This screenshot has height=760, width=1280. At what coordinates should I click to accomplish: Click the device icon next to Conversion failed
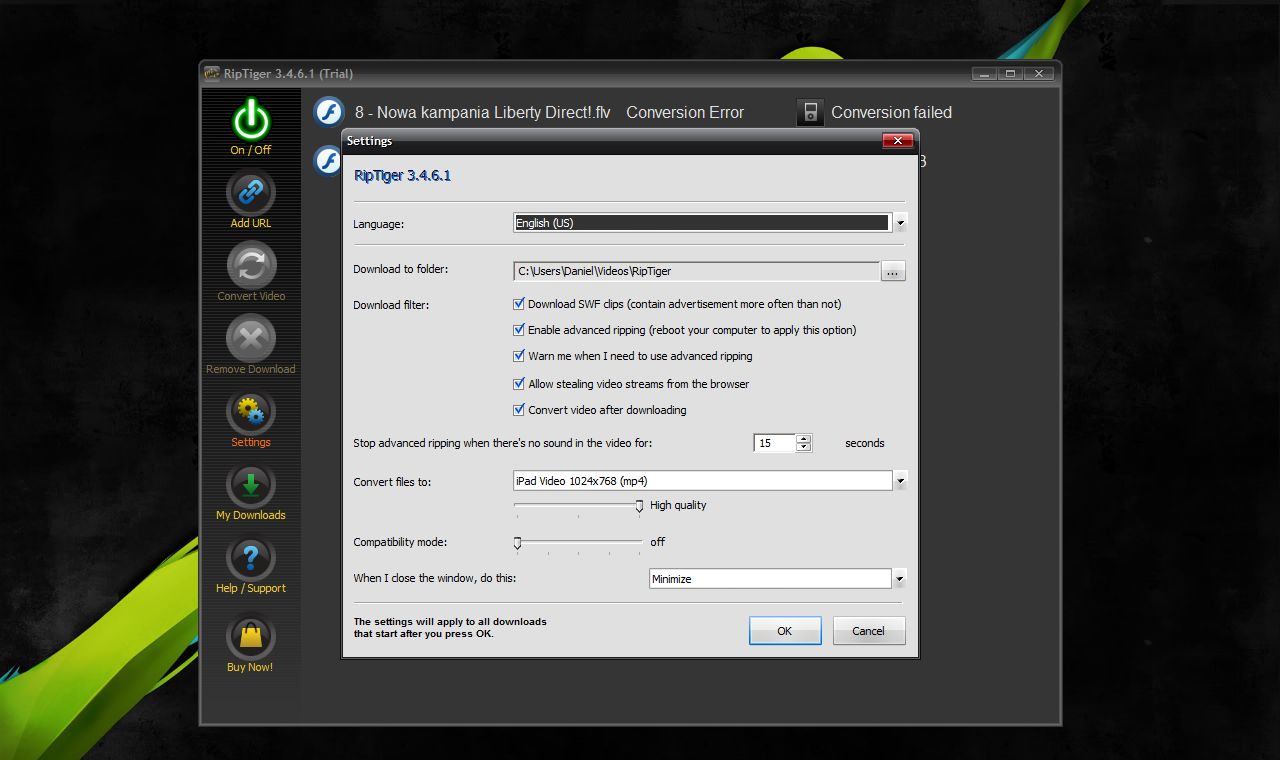810,112
